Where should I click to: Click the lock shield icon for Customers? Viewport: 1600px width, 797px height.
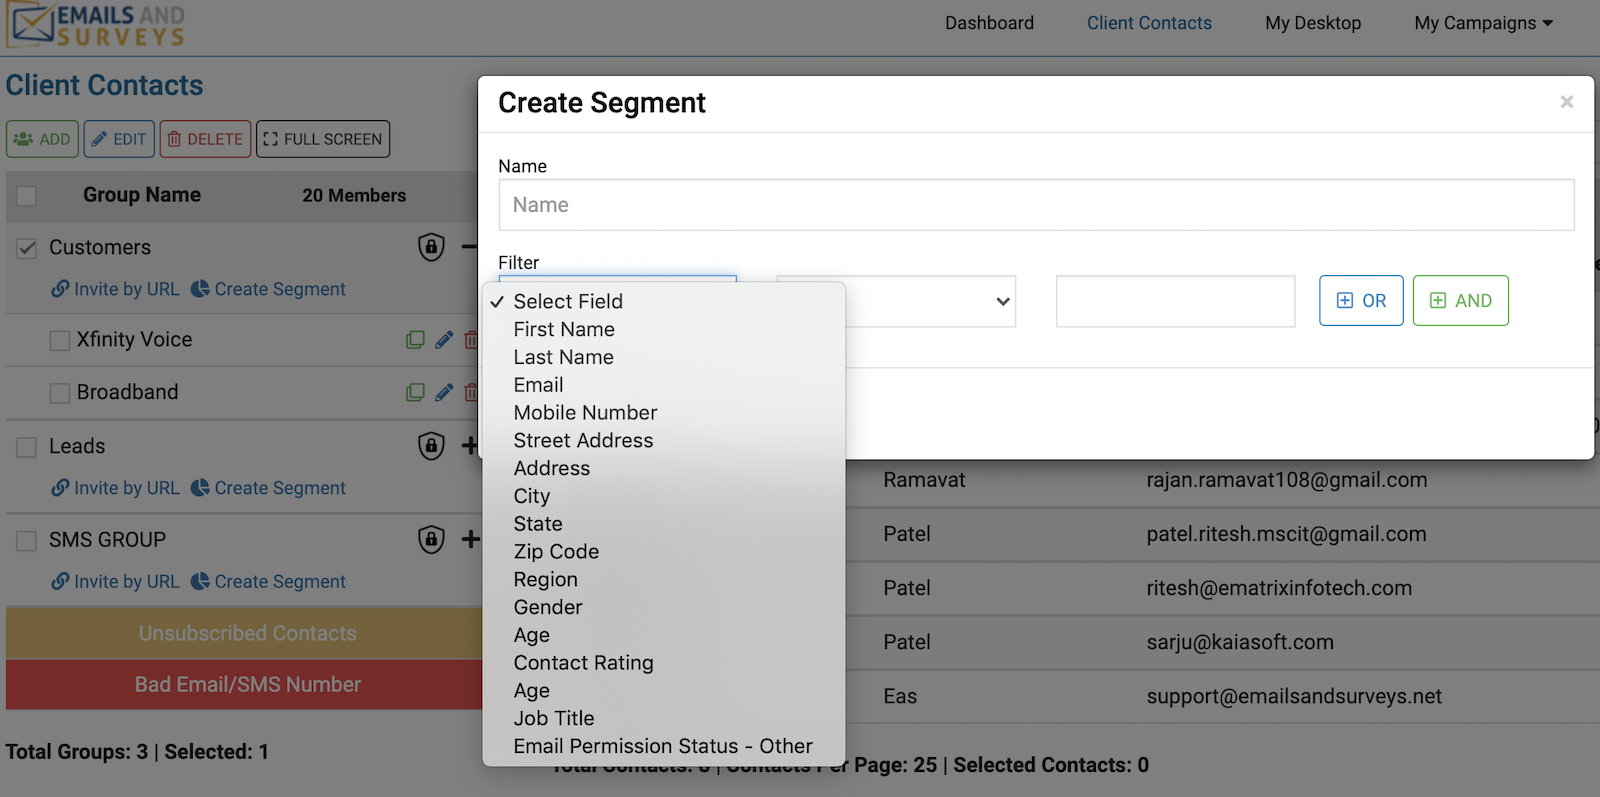[x=431, y=246]
